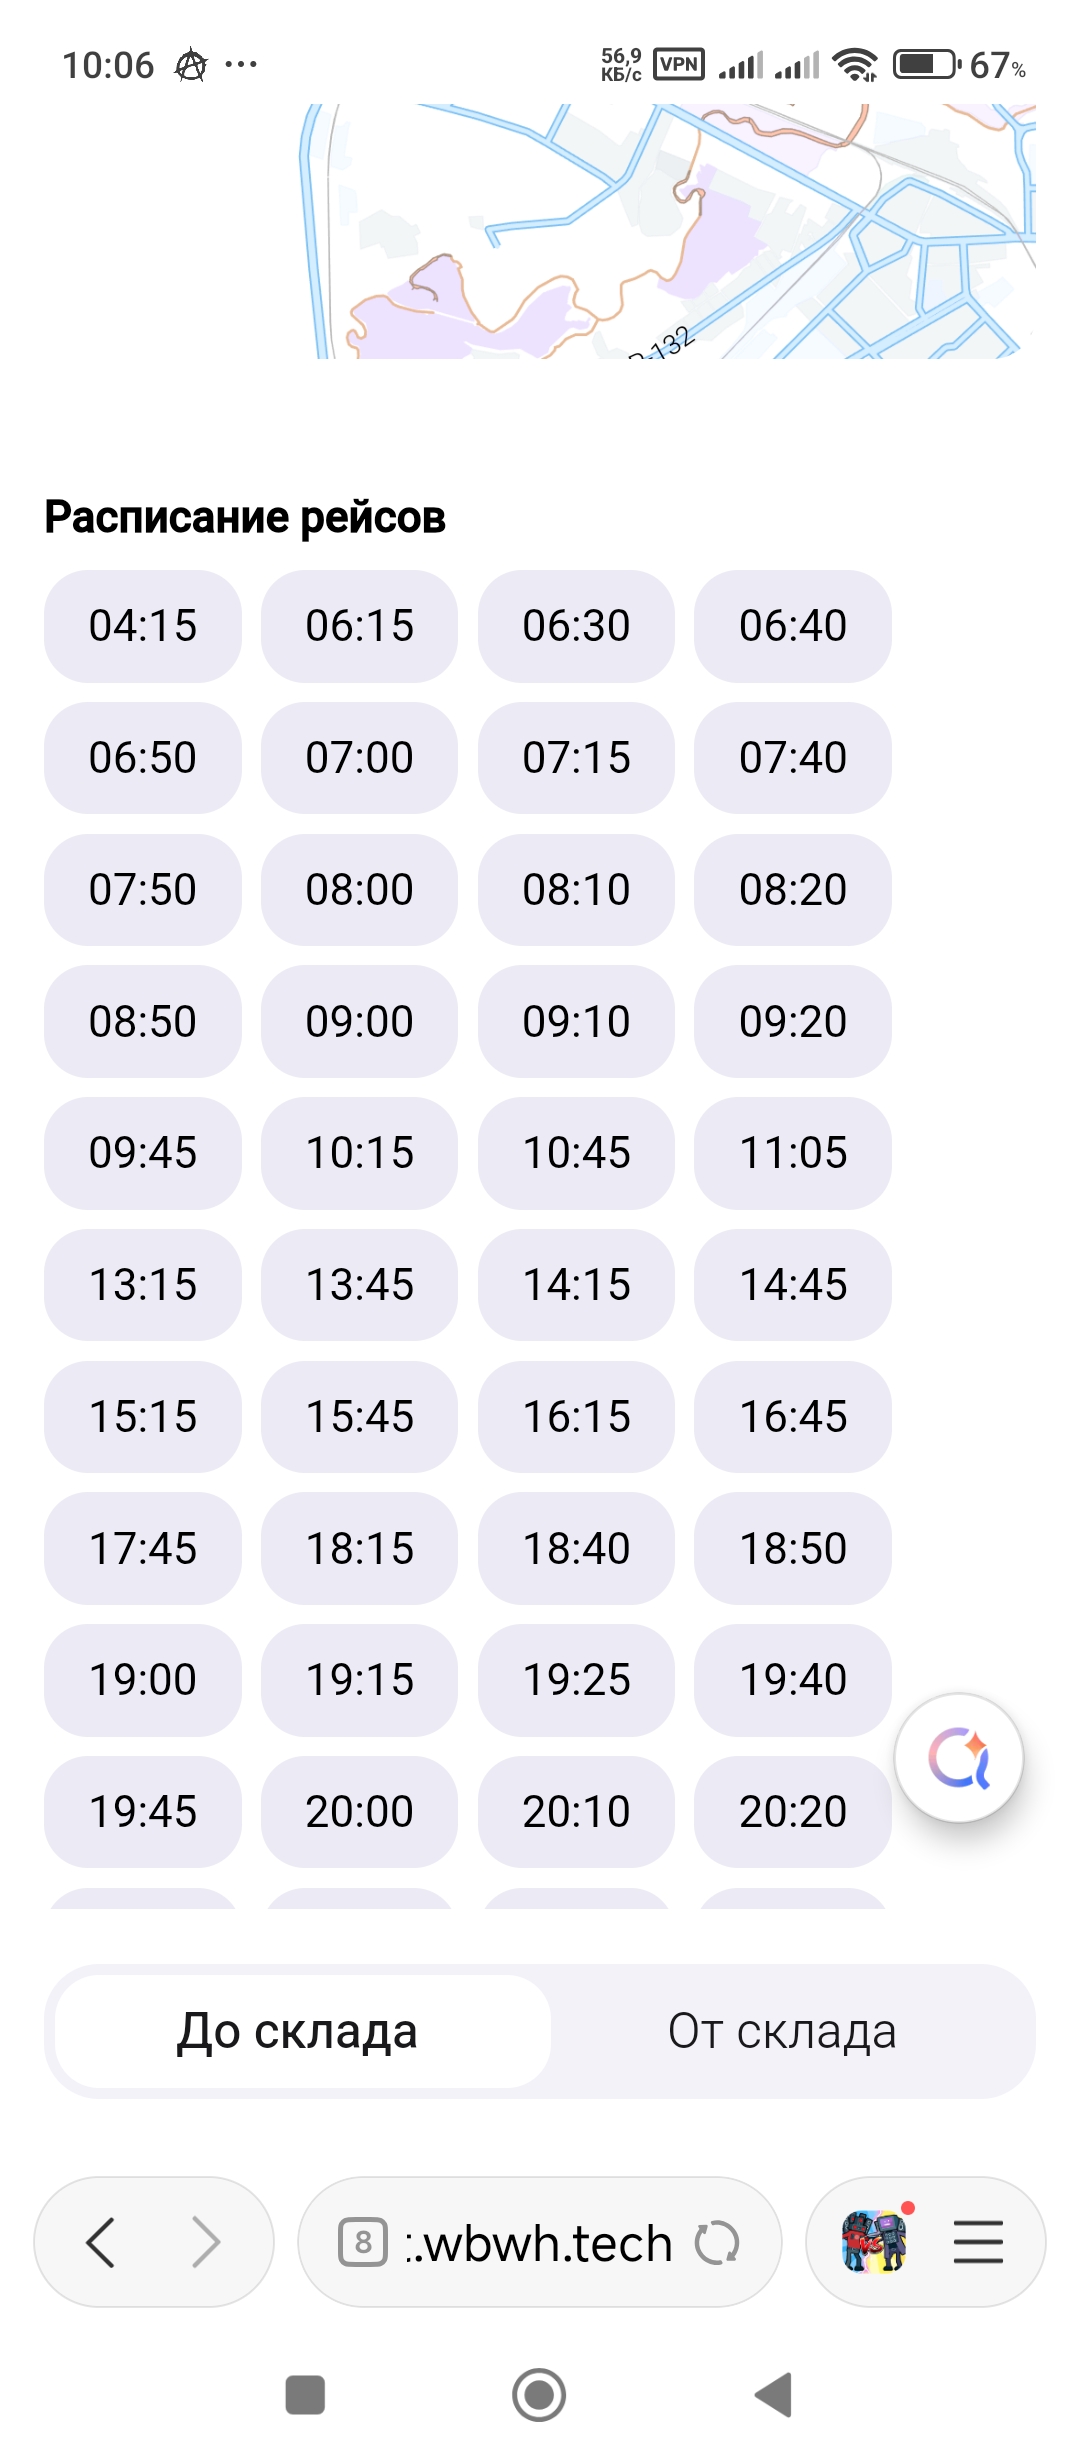Reload the wbwh.tech page

pyautogui.click(x=717, y=2242)
